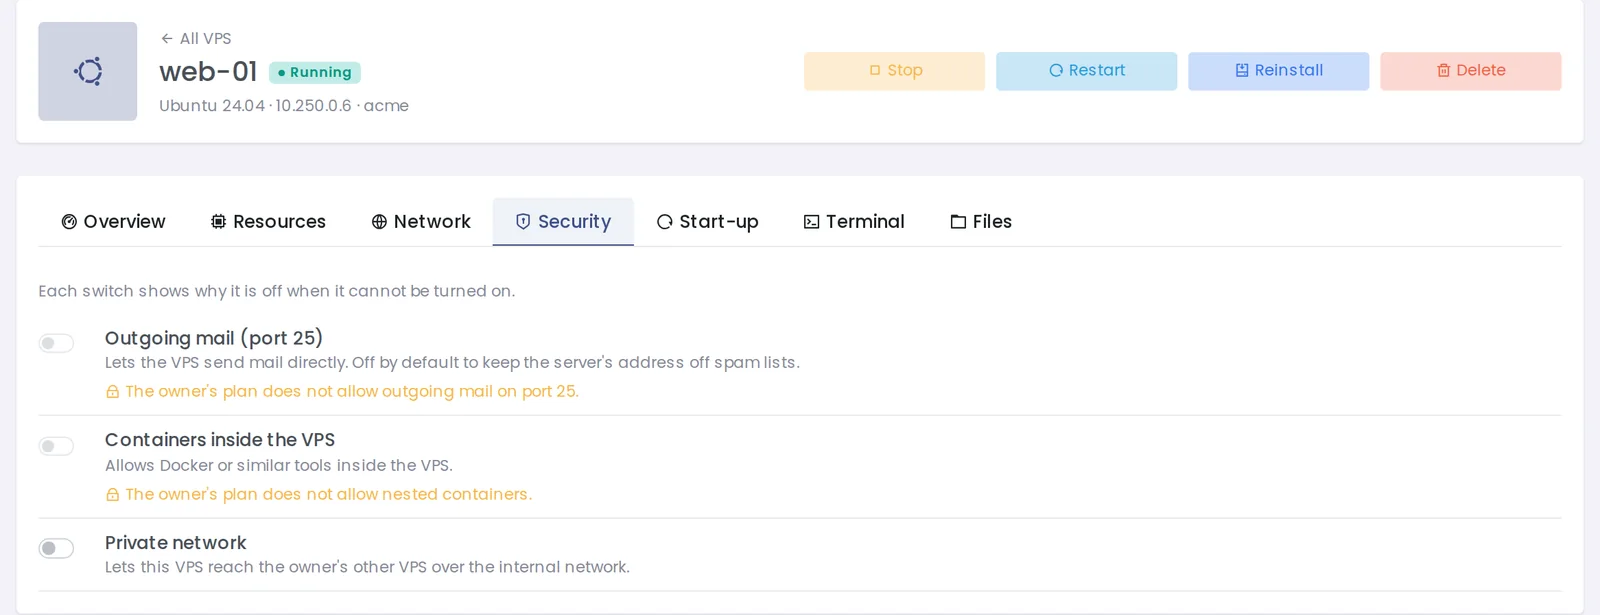
Task: Click the square icon inside the Stop button
Action: (875, 71)
